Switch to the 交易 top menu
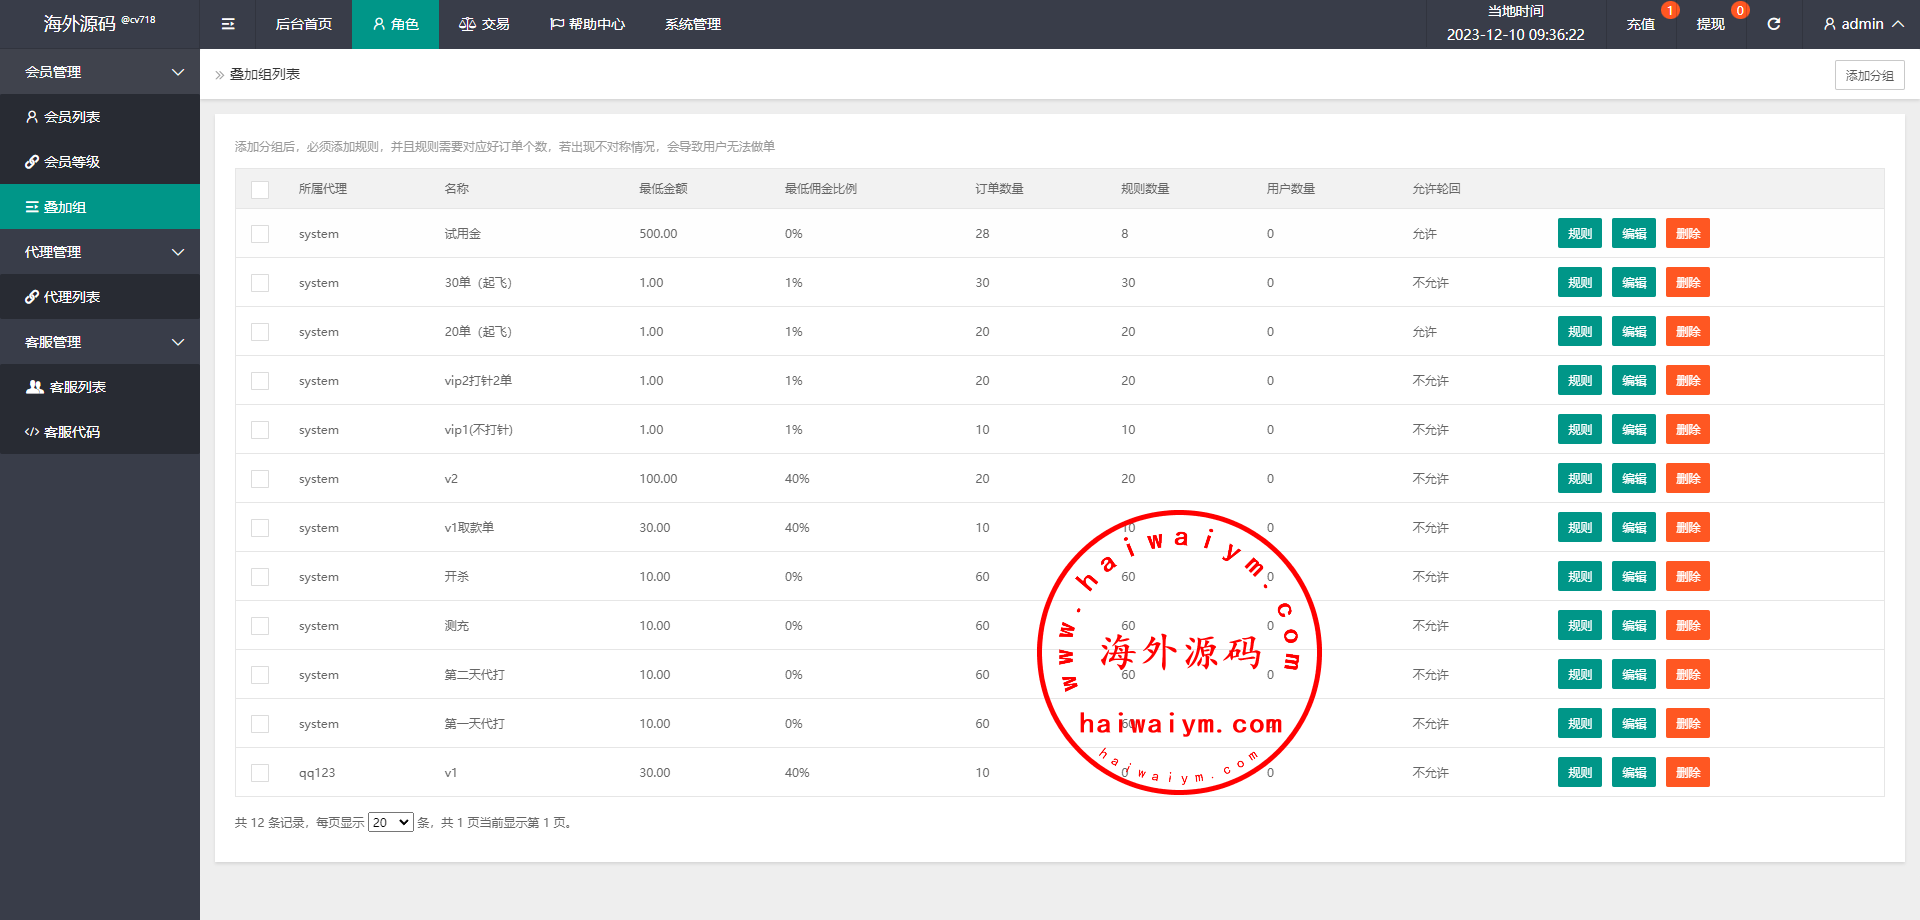The image size is (1920, 920). coord(484,24)
